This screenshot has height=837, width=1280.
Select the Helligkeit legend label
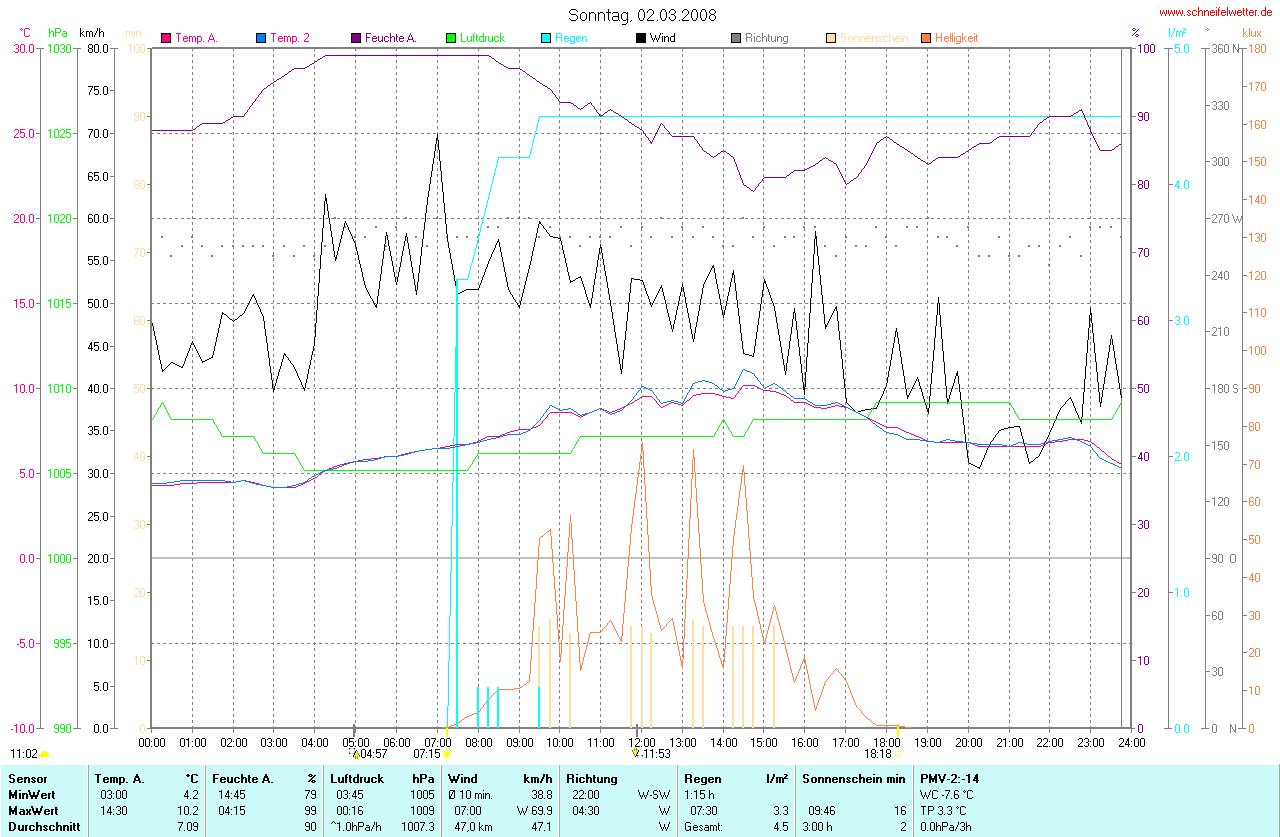(x=957, y=38)
